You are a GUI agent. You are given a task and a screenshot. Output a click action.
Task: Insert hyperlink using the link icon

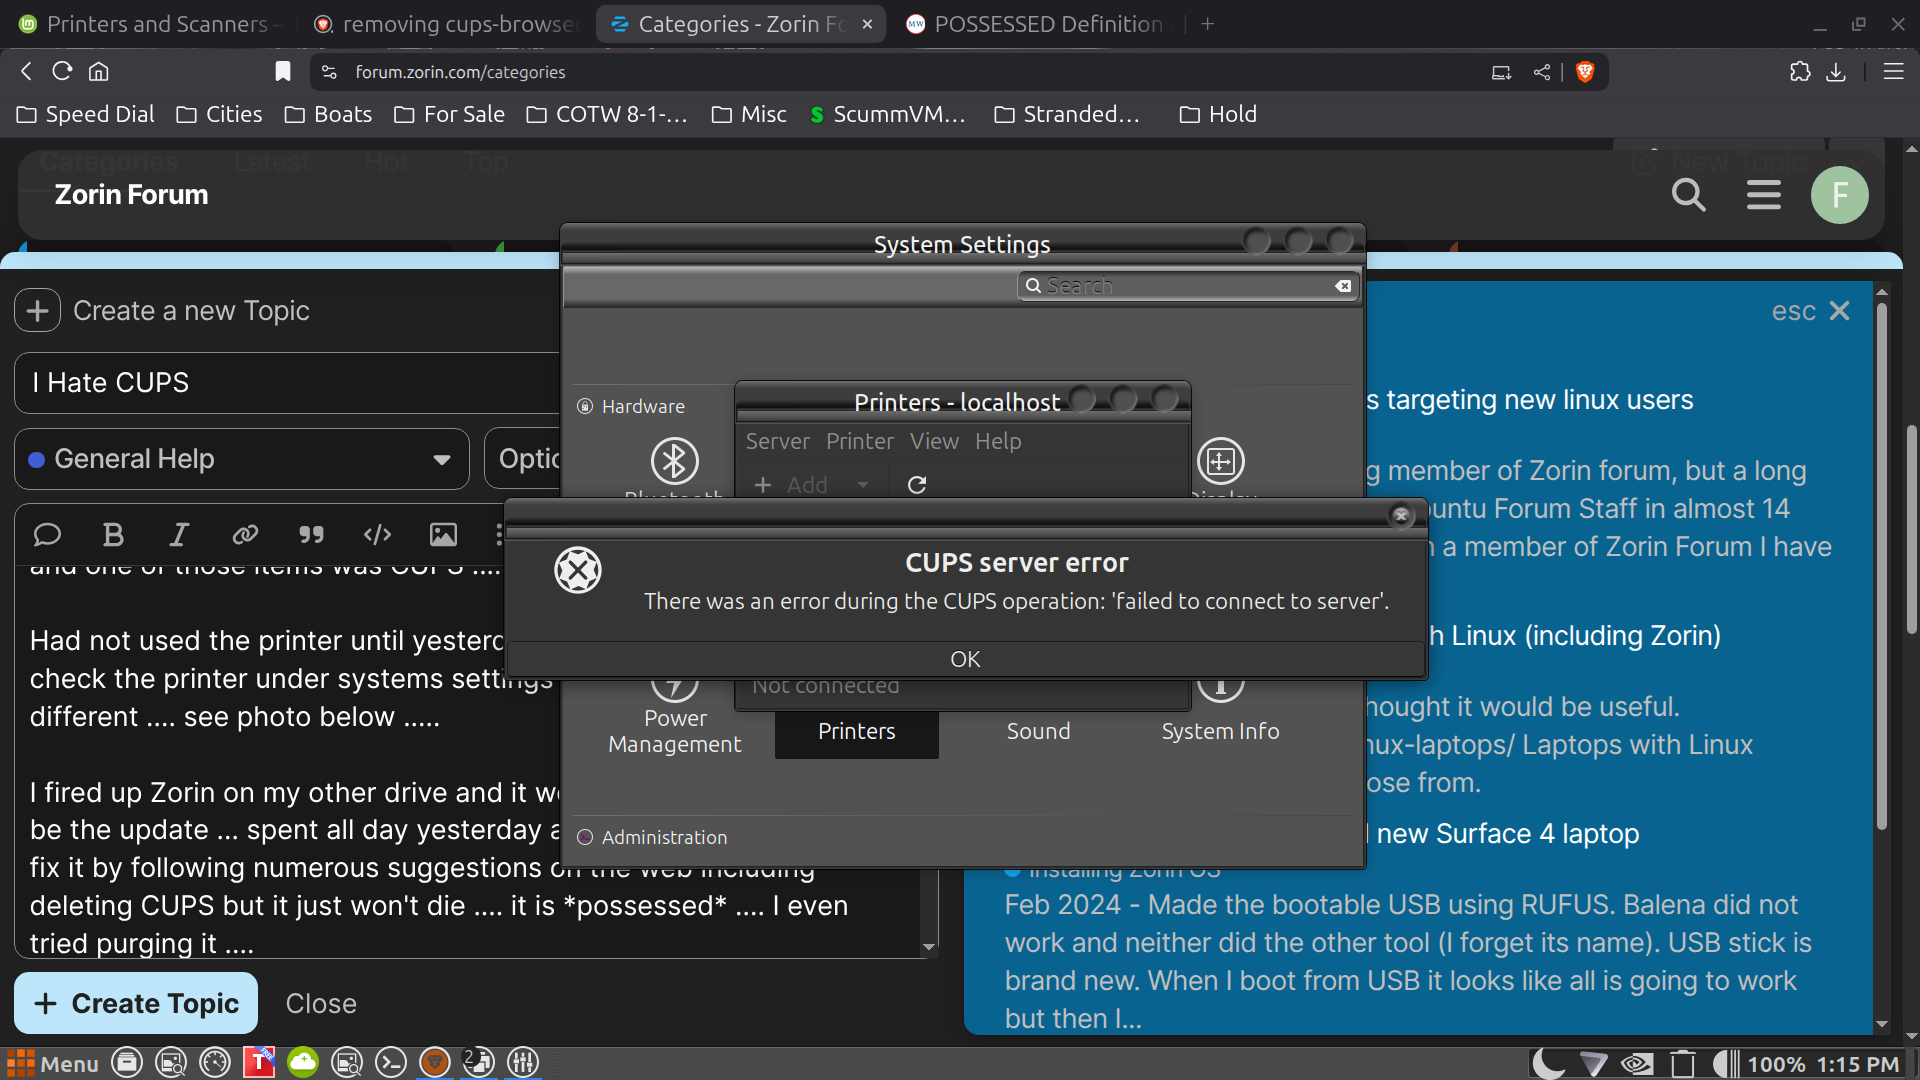tap(245, 535)
